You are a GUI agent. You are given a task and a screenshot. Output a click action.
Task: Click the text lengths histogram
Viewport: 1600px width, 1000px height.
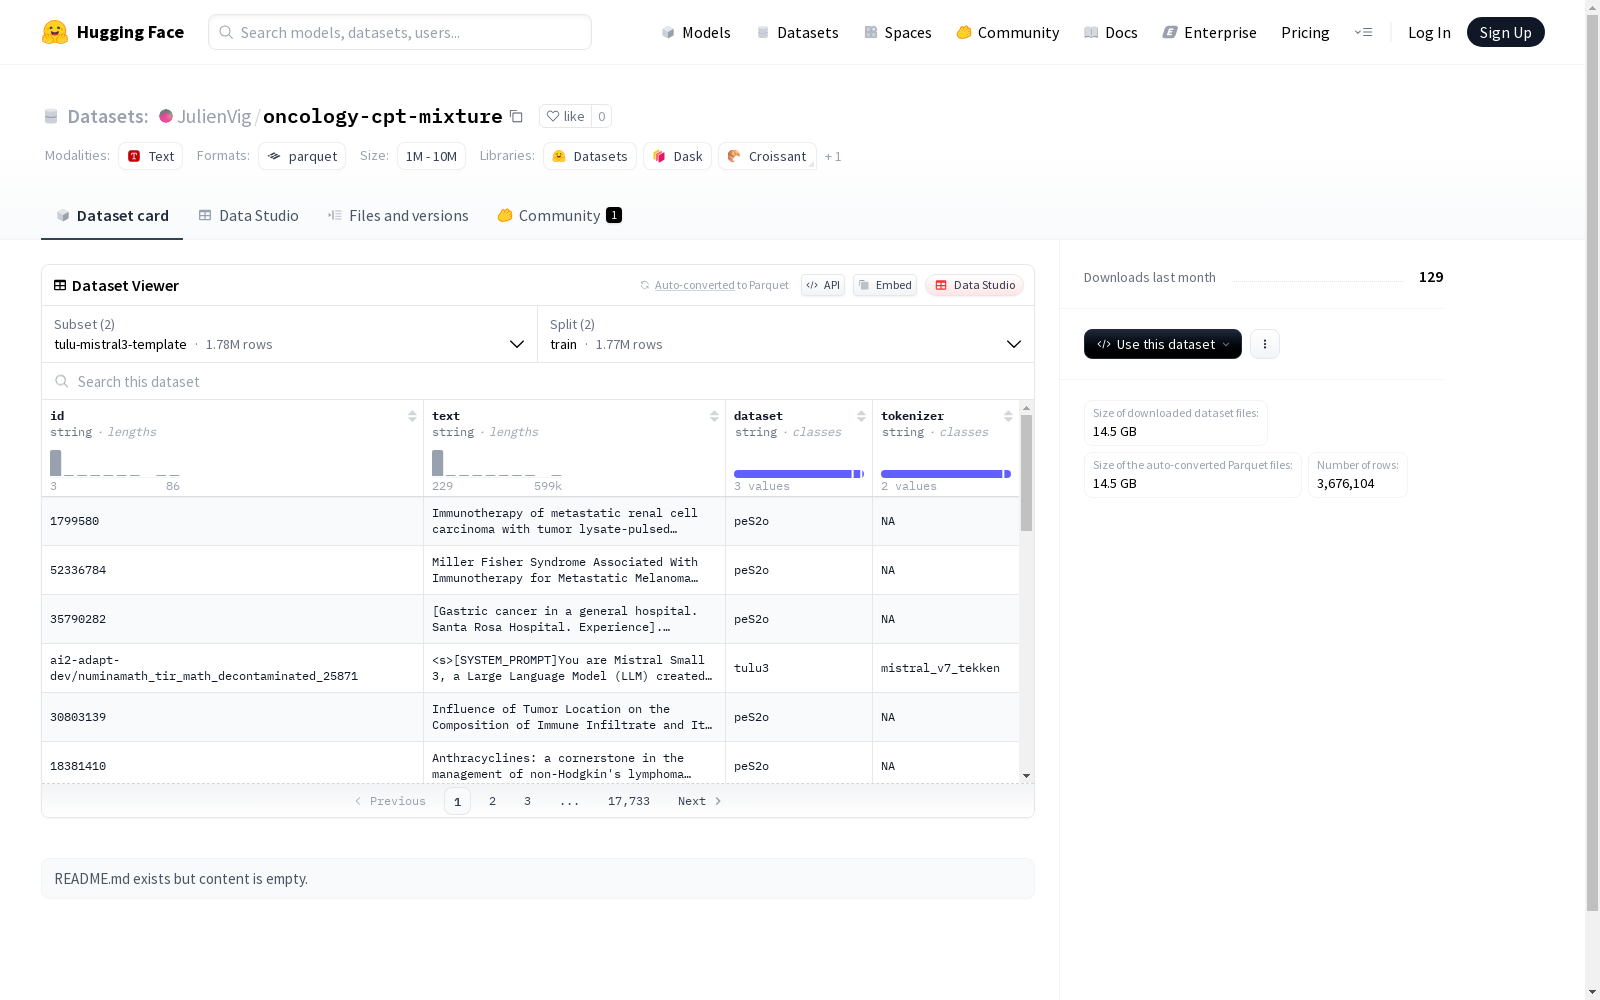[497, 463]
